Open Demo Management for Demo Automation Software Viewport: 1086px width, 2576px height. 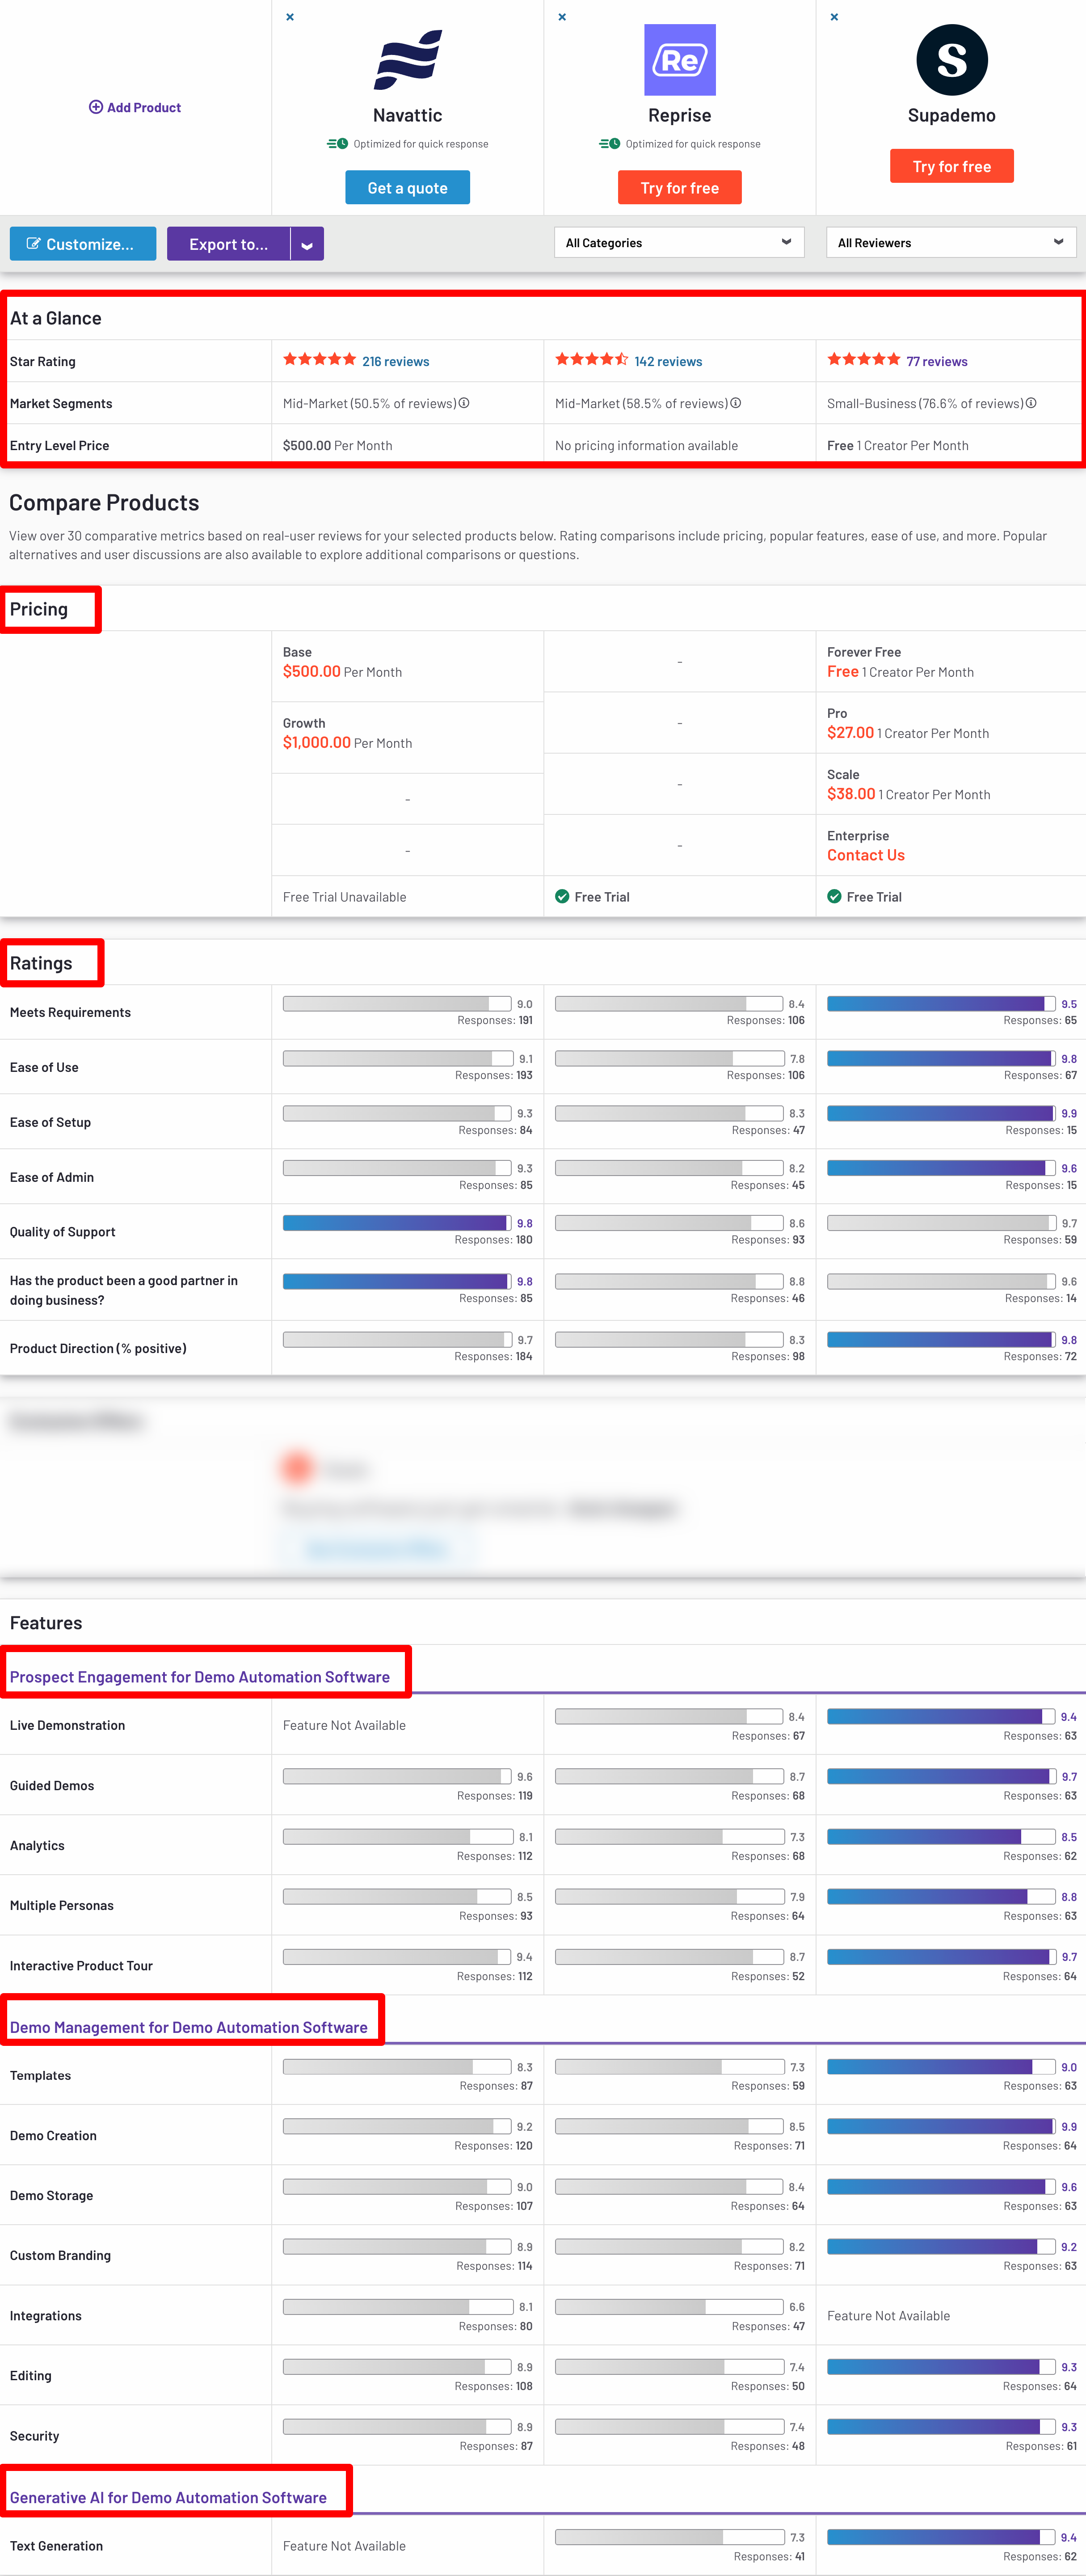(189, 2027)
